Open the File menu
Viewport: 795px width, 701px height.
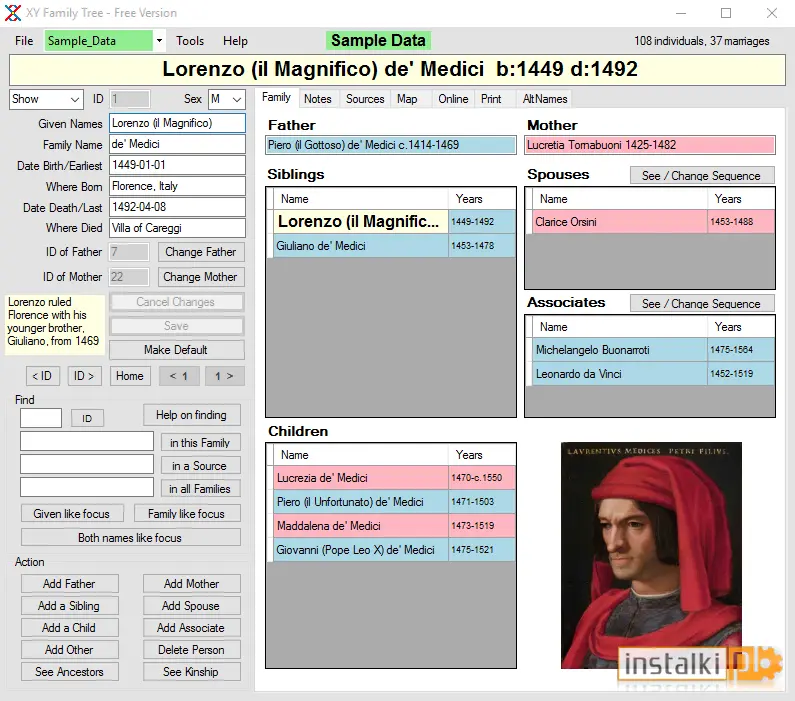(24, 41)
